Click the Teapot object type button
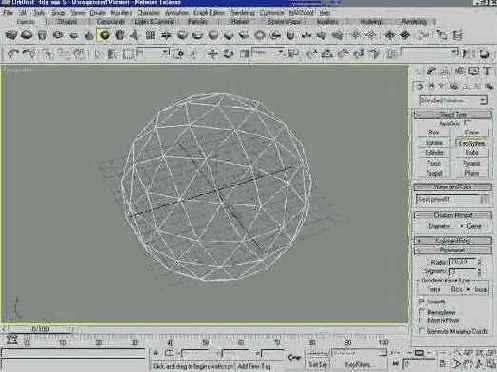Viewport: 497px width, 372px height. (x=433, y=173)
